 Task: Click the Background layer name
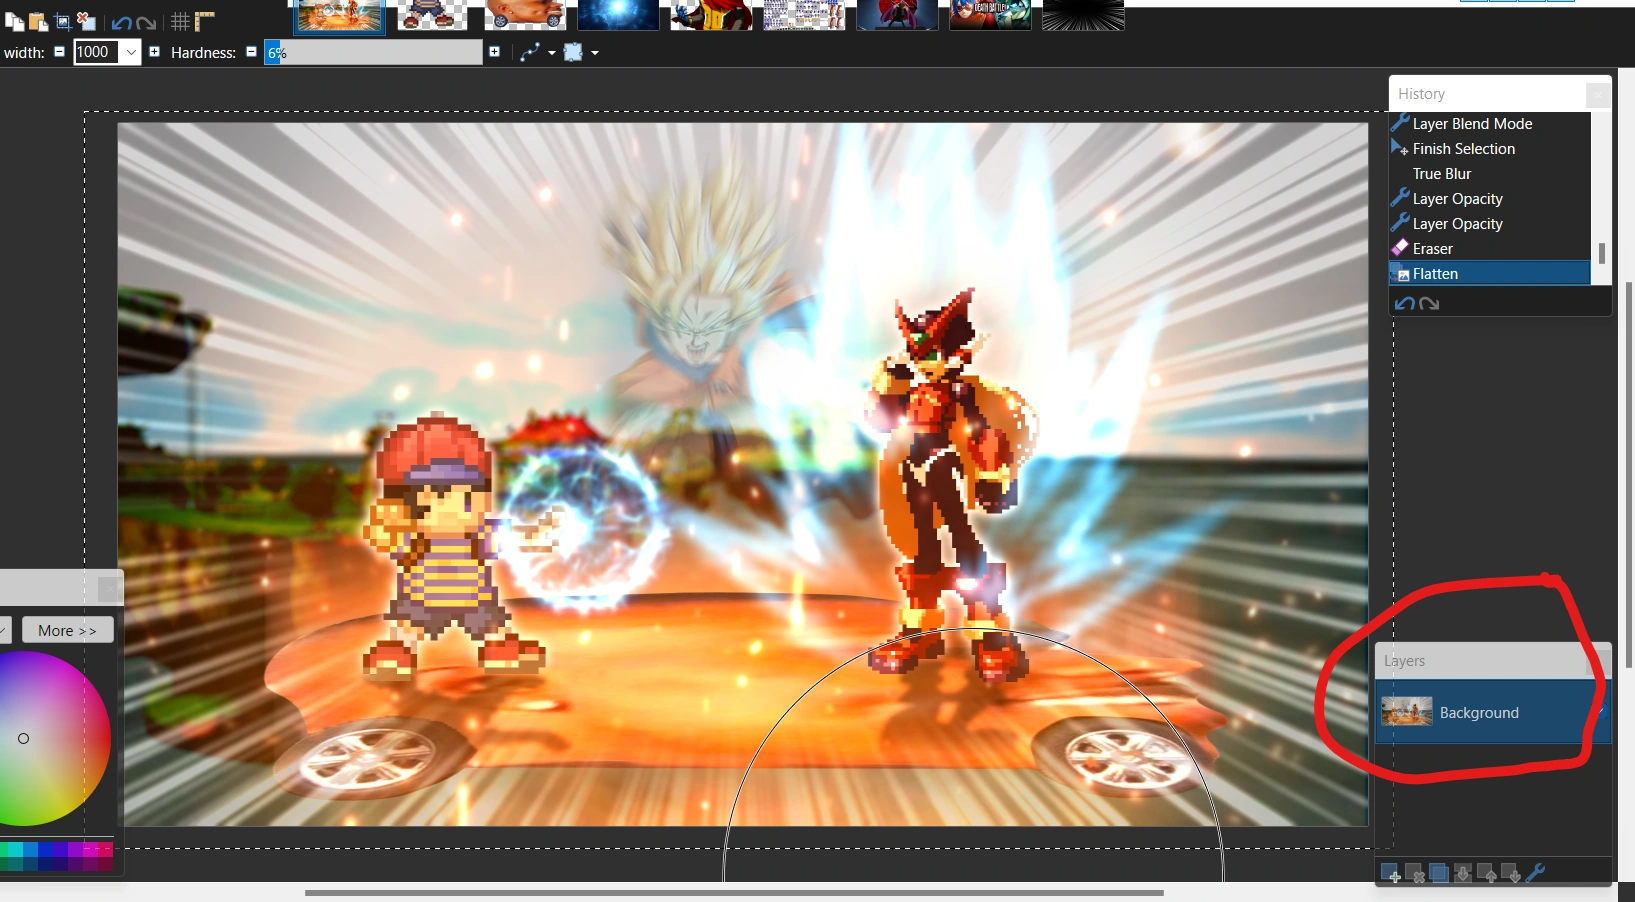tap(1479, 713)
